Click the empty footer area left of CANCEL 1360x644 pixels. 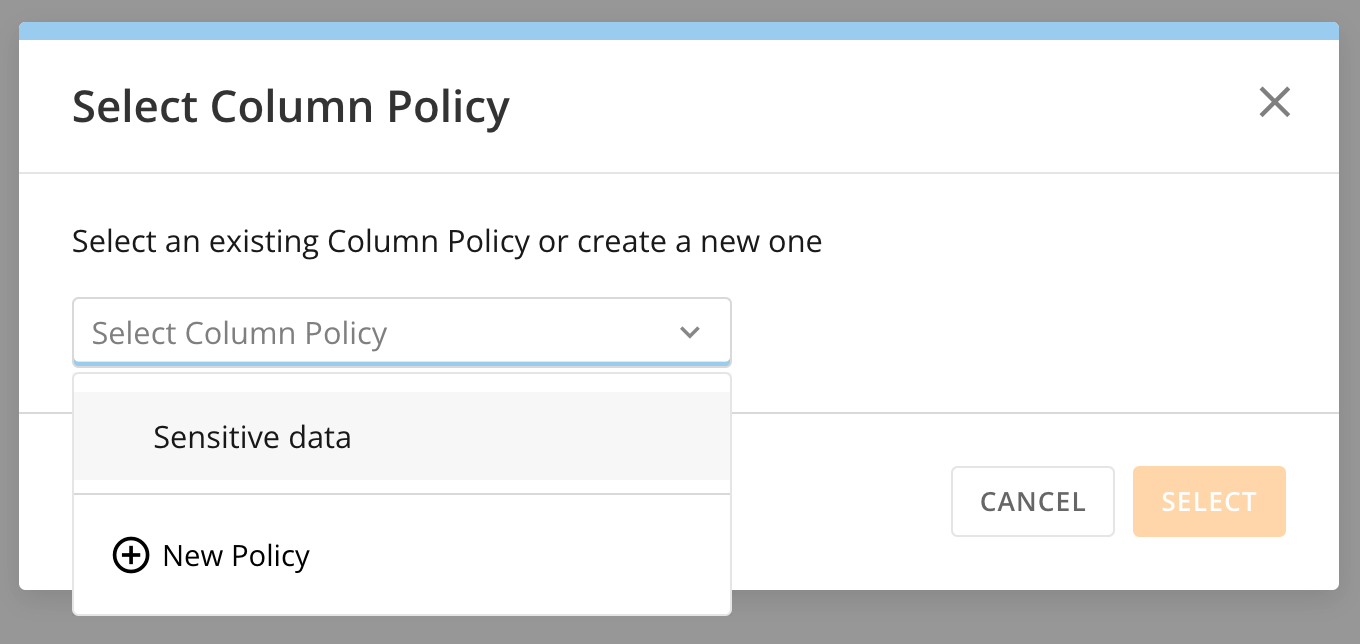click(x=840, y=501)
